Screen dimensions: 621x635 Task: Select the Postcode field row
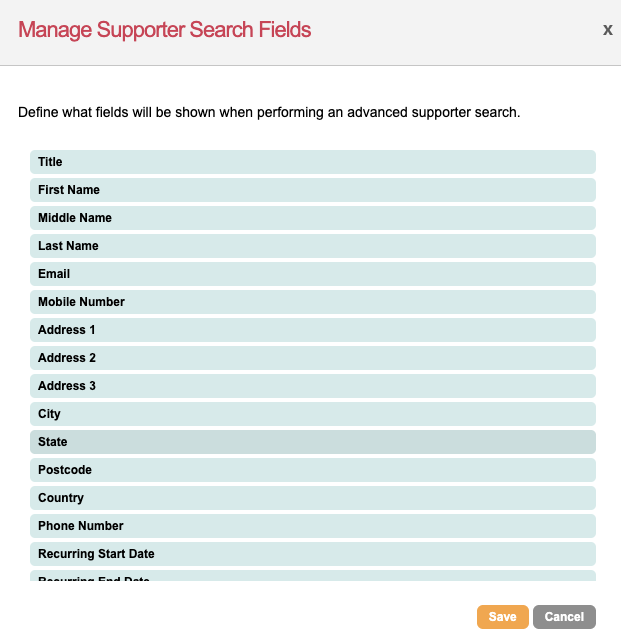click(x=313, y=470)
